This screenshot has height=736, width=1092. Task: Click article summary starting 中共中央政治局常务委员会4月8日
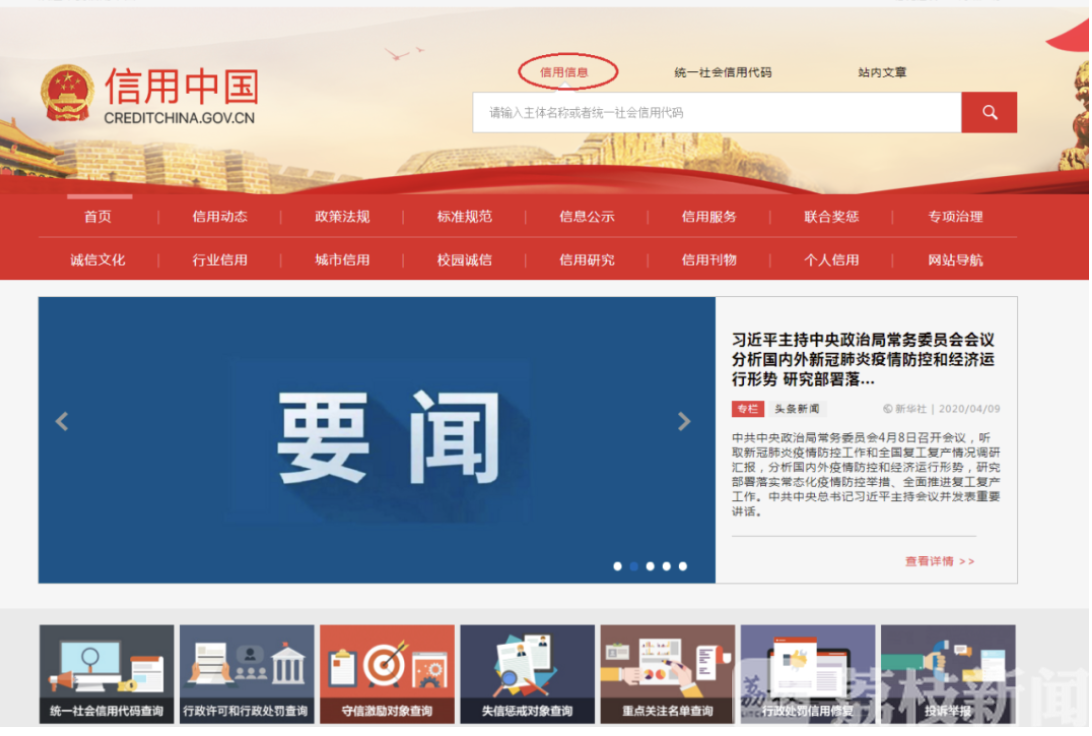pos(866,474)
